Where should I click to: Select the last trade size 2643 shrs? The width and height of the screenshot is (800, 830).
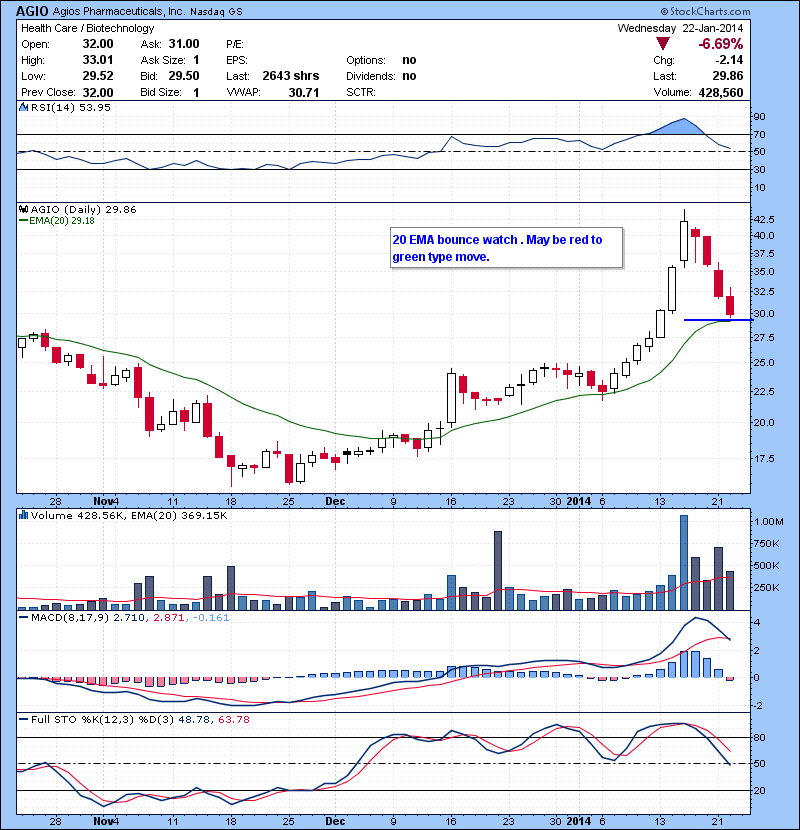291,76
